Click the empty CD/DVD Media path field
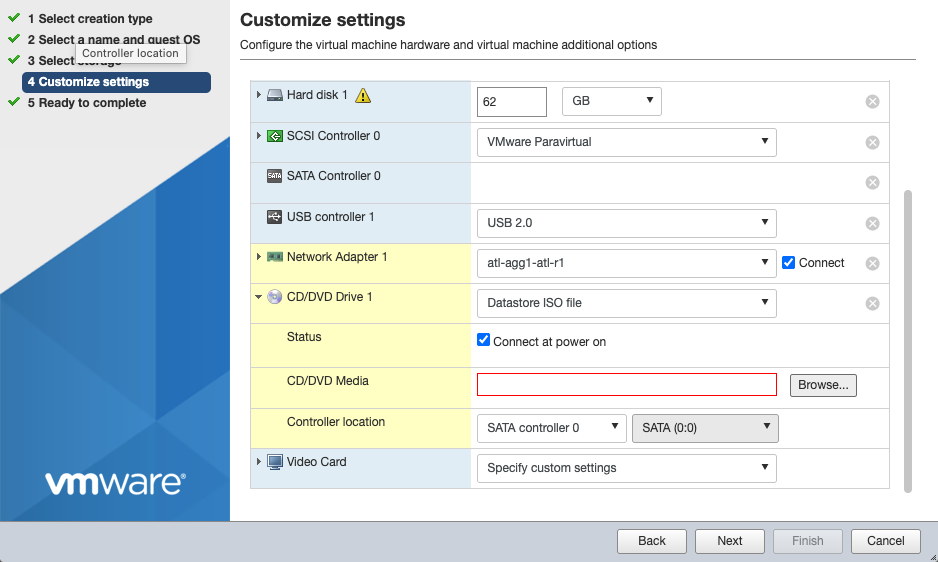Screen dimensions: 938x562 coord(626,385)
